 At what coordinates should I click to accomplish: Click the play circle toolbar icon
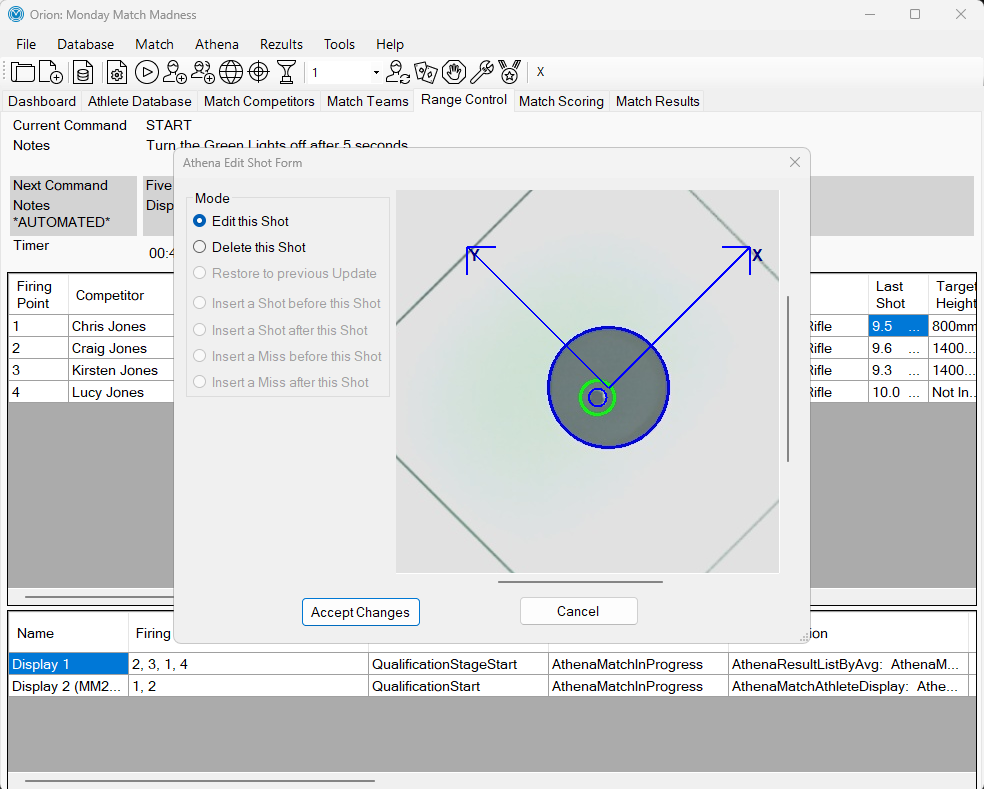tap(146, 72)
